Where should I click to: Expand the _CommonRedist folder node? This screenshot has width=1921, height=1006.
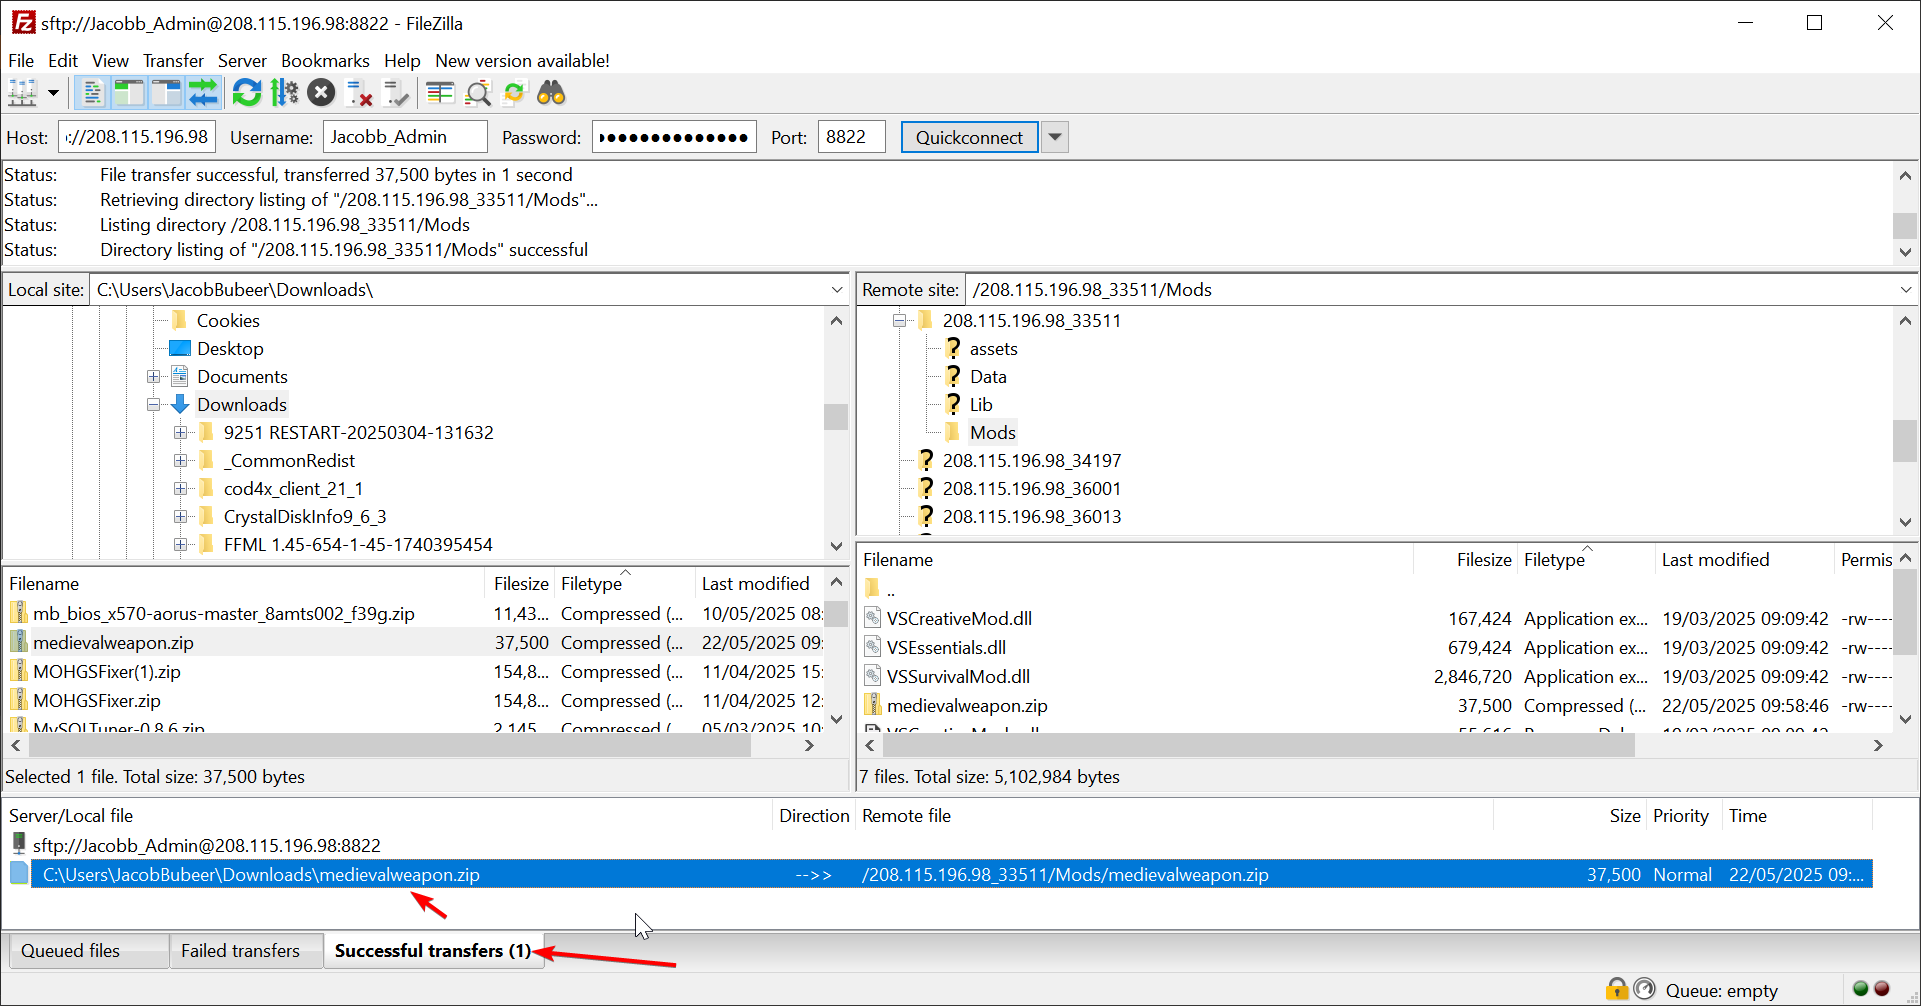[181, 461]
